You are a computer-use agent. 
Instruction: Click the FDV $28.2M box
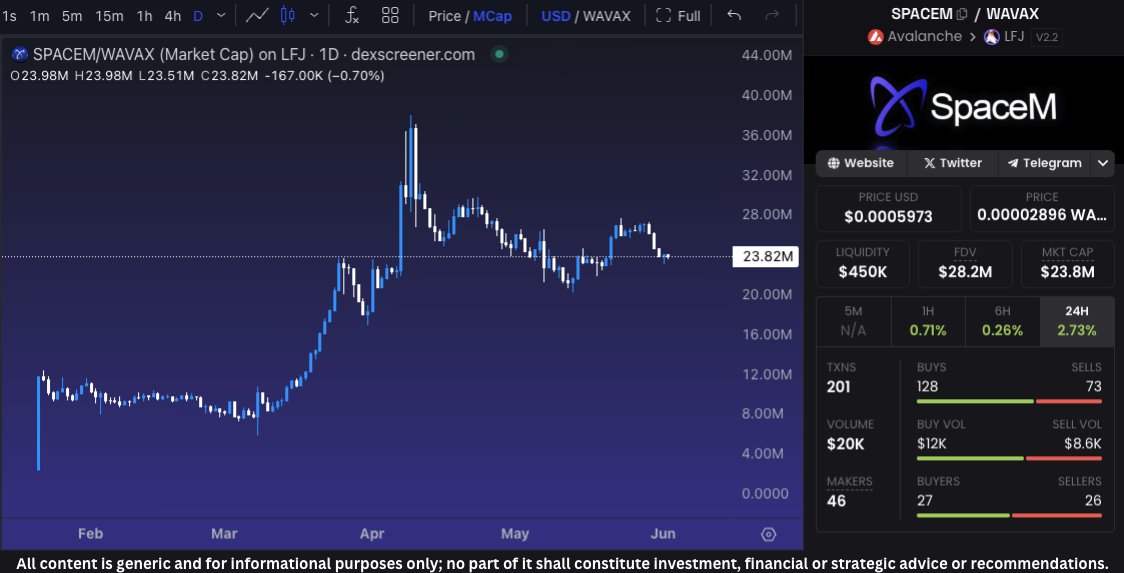coord(965,263)
